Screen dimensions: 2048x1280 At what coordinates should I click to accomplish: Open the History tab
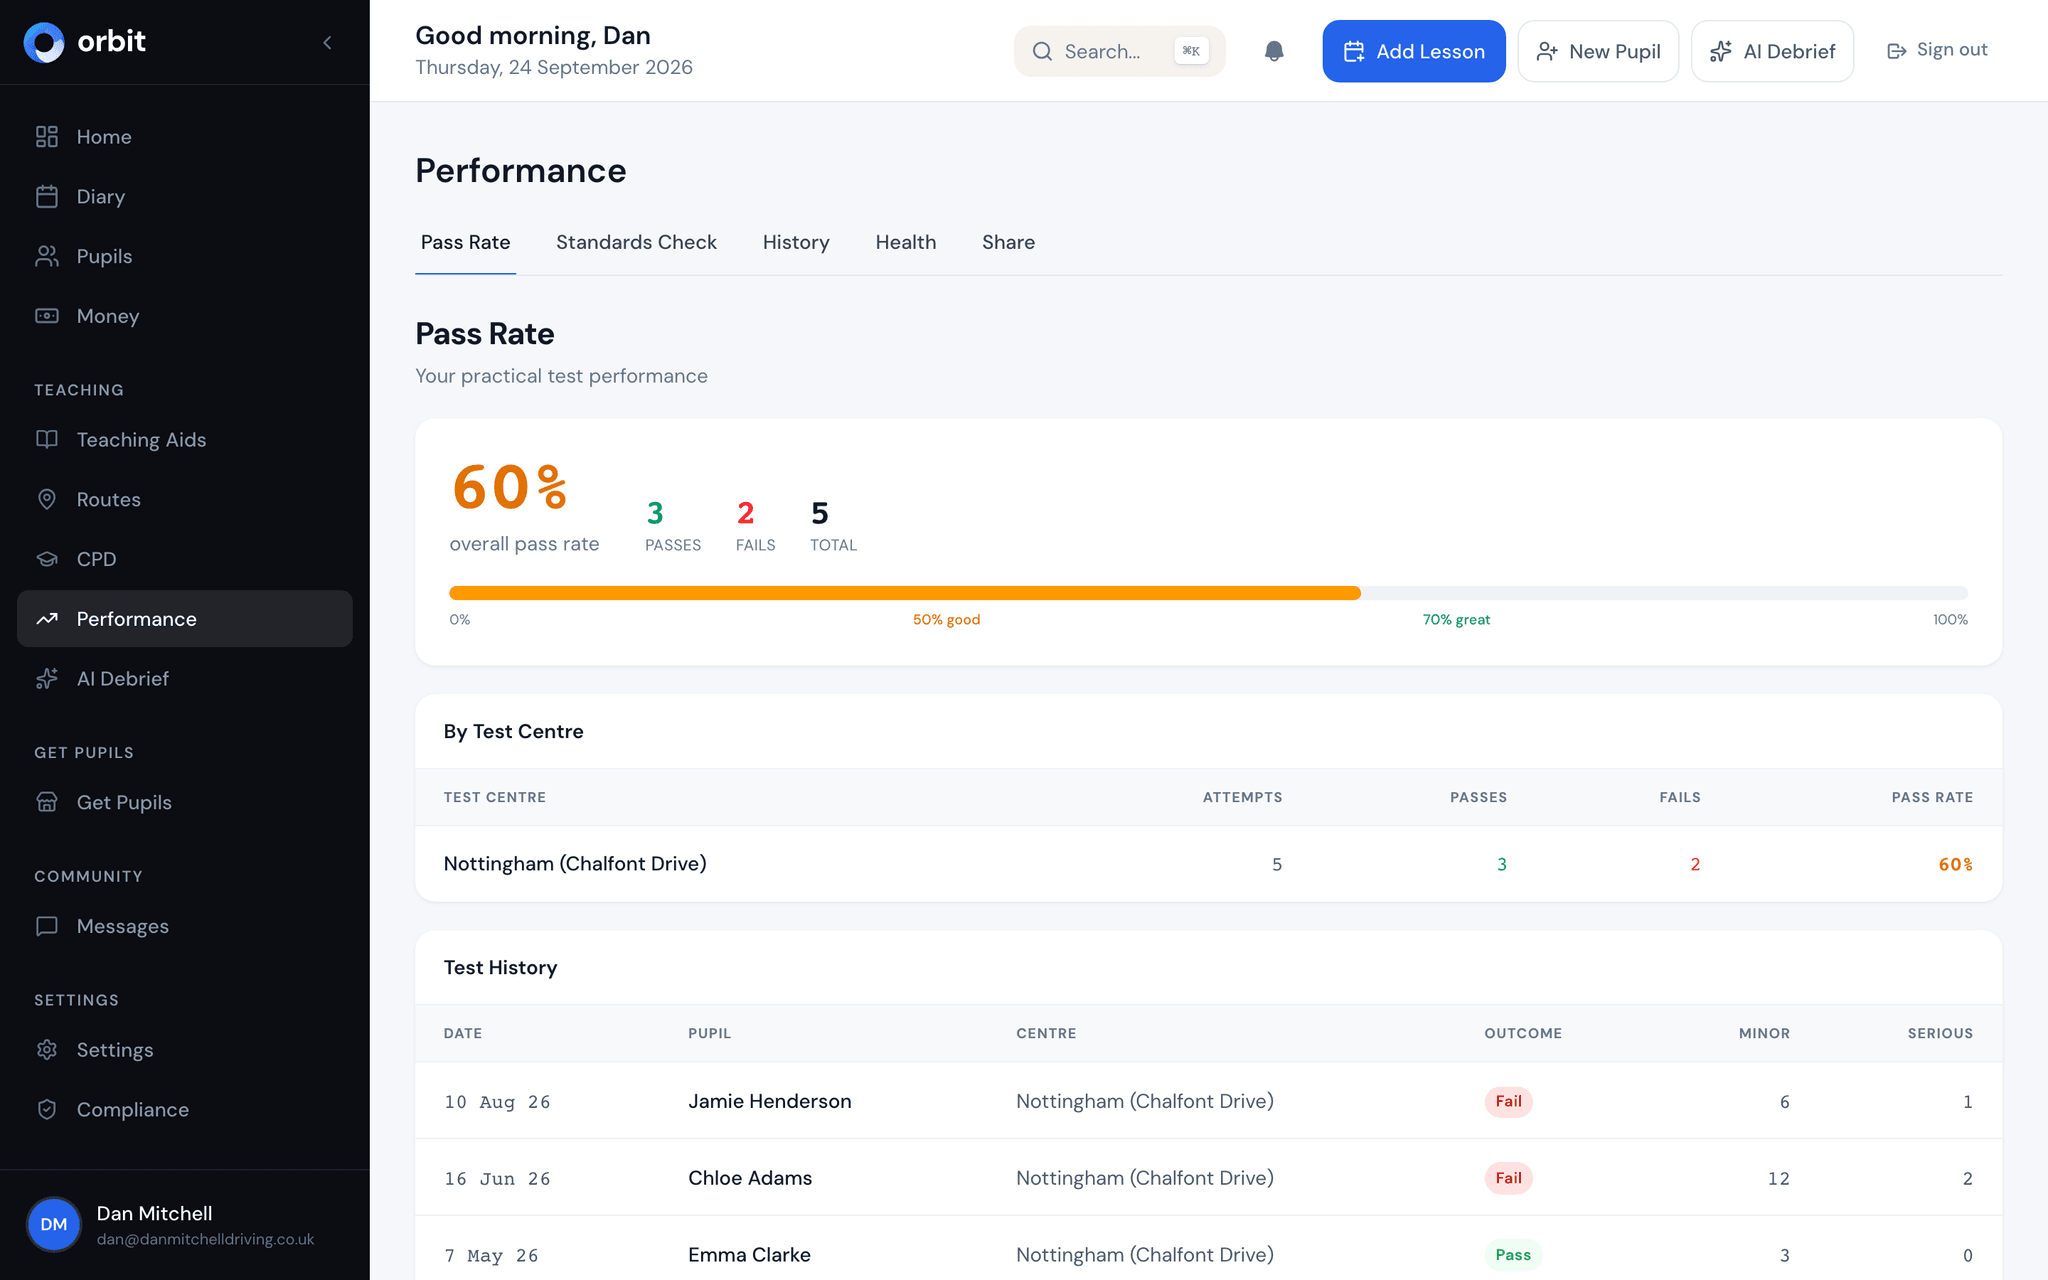(796, 243)
